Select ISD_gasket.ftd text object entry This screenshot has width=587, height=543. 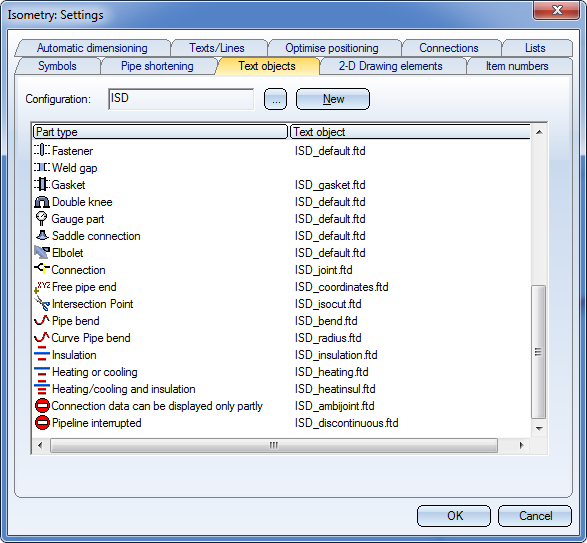pos(330,185)
